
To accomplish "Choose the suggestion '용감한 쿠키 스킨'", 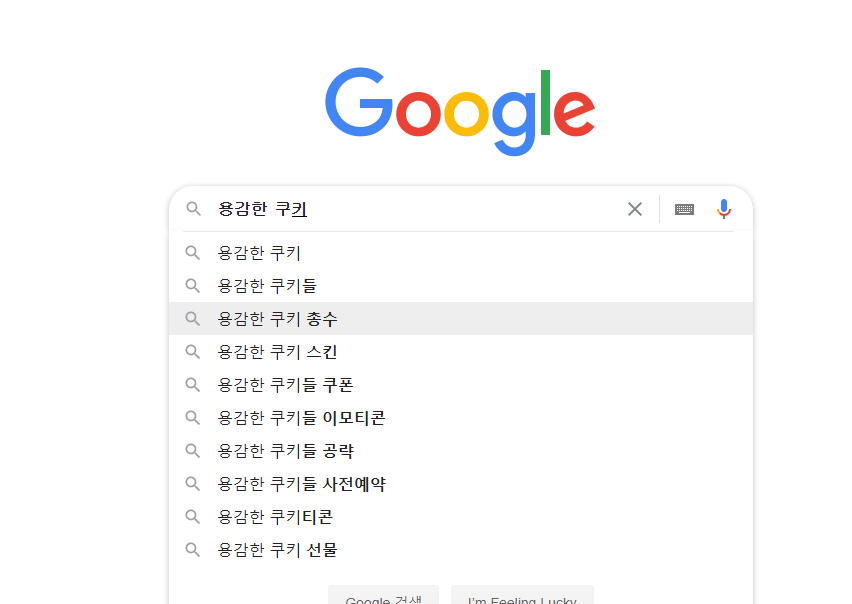I will point(278,352).
